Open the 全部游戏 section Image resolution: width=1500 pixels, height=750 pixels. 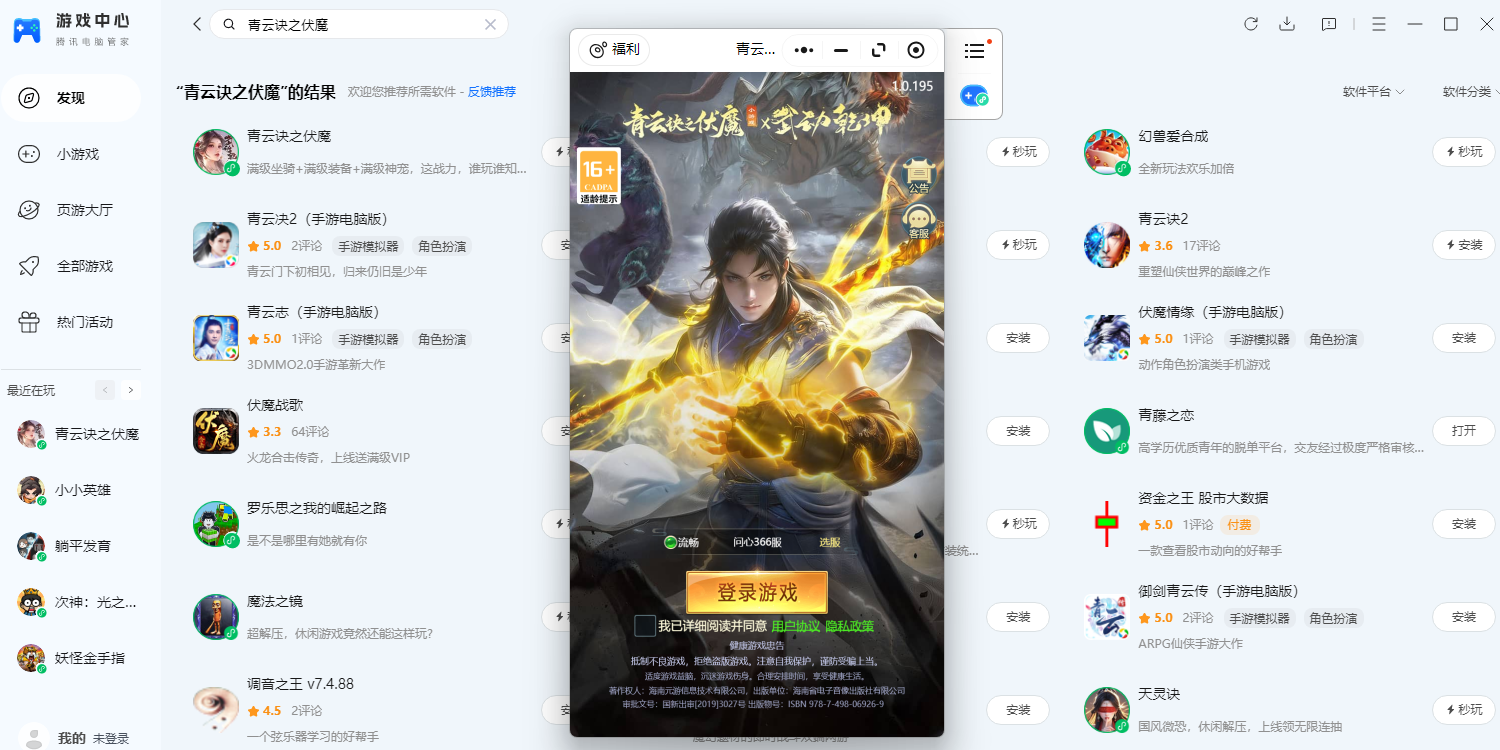tap(70, 266)
